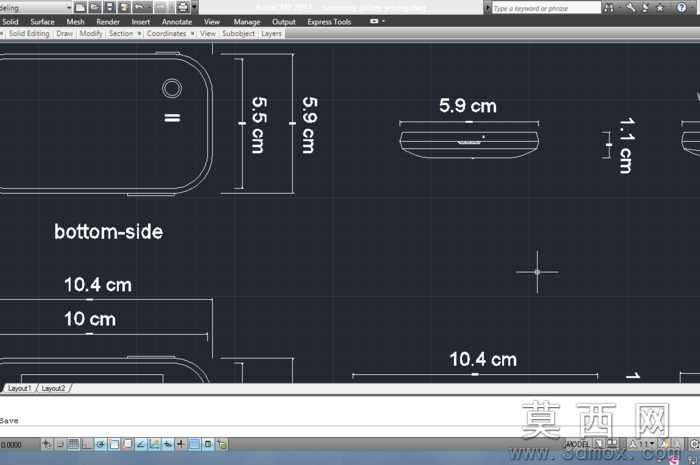The width and height of the screenshot is (700, 465).
Task: Expand the Solid Editing panel title
Action: pyautogui.click(x=29, y=33)
